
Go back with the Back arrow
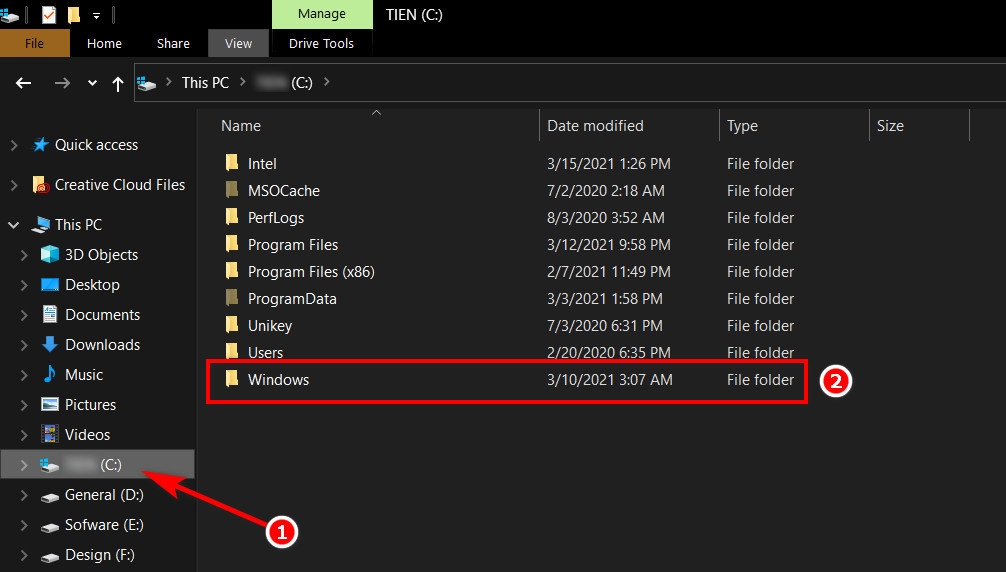[24, 83]
